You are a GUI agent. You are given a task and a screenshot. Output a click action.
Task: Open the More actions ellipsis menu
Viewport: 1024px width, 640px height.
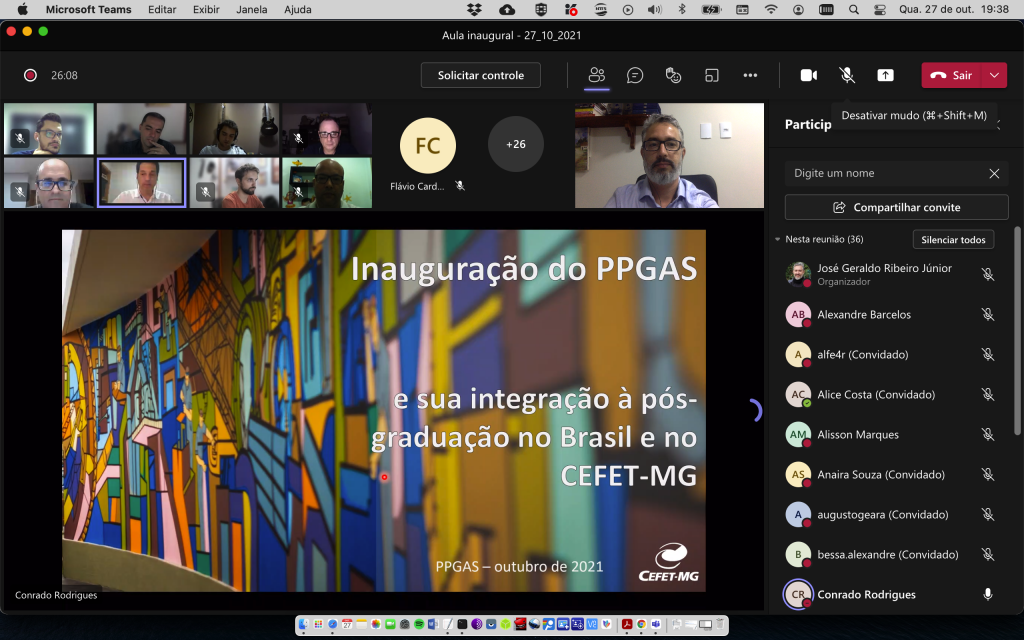point(750,75)
